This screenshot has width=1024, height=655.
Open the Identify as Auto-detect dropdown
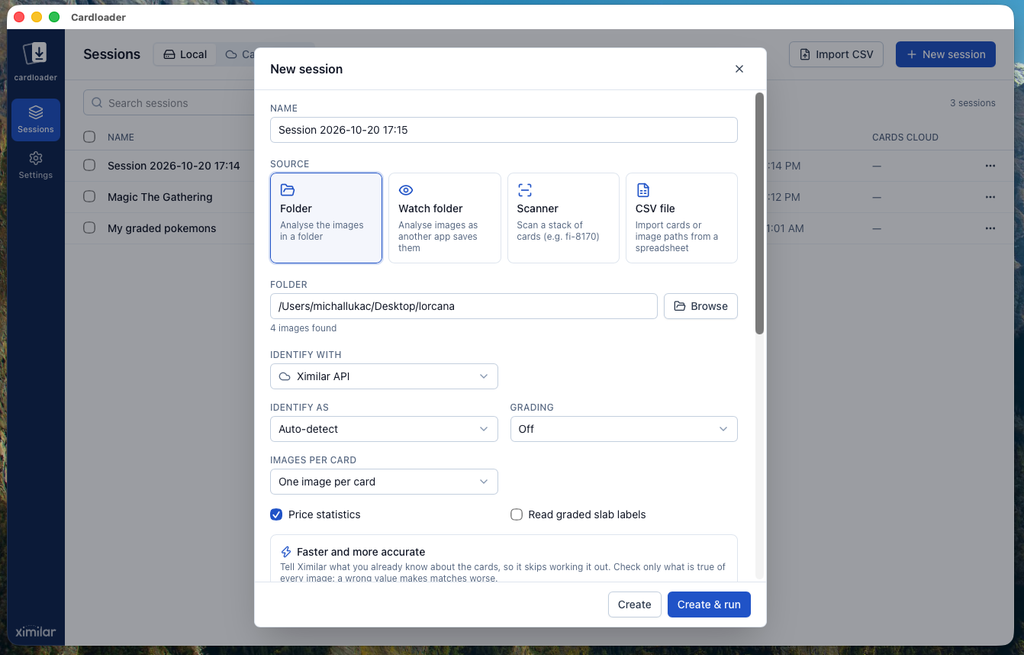tap(384, 429)
